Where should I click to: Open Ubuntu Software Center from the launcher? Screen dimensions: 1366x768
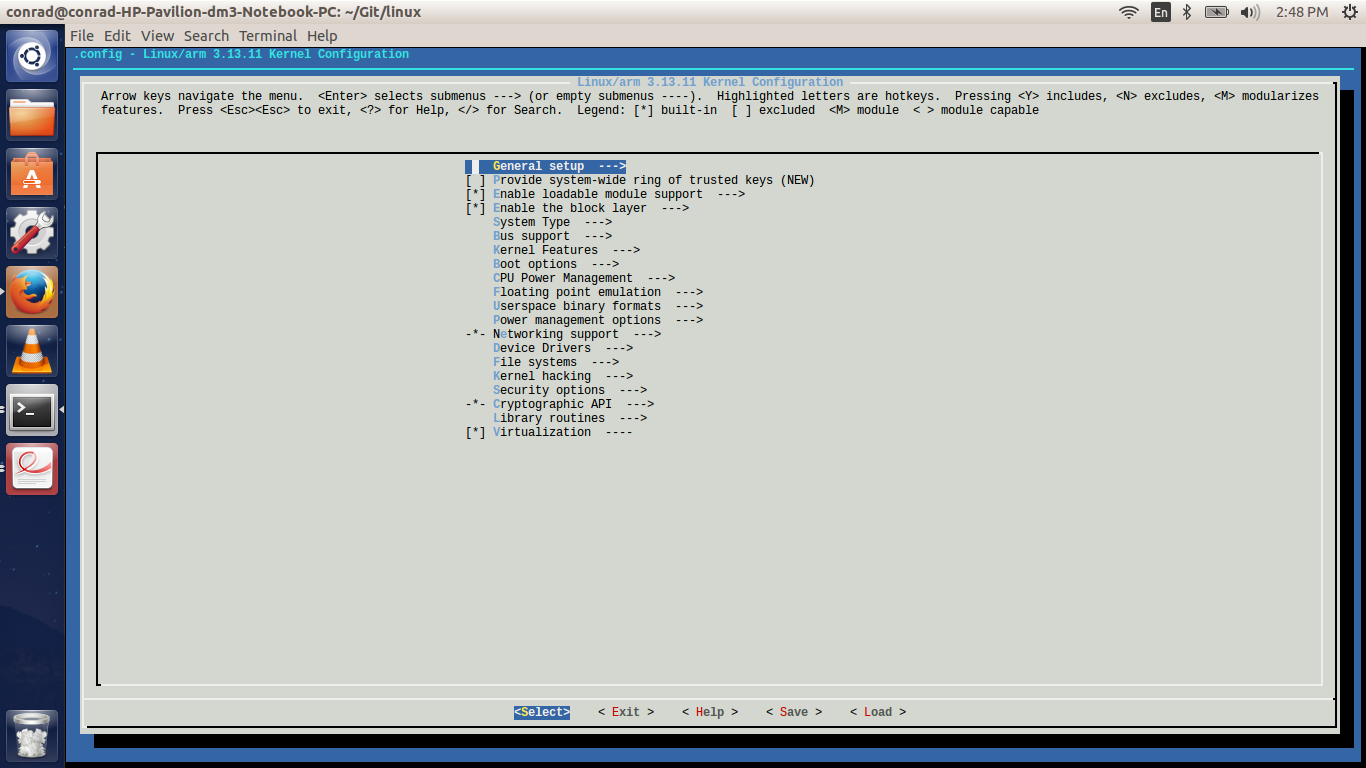[x=32, y=174]
